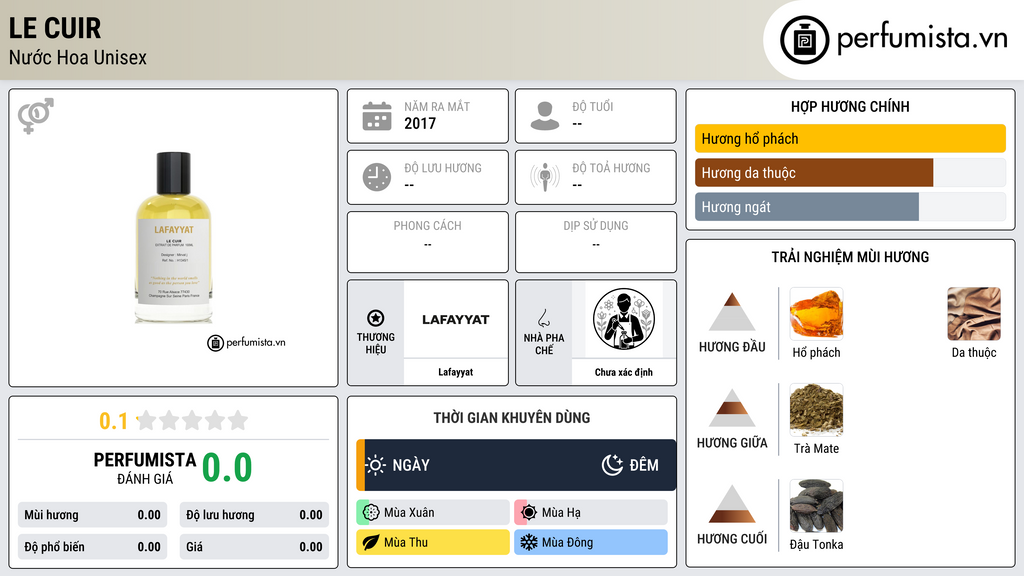Click the Hợp hương chính heading
Image resolution: width=1024 pixels, height=576 pixels.
pyautogui.click(x=850, y=106)
